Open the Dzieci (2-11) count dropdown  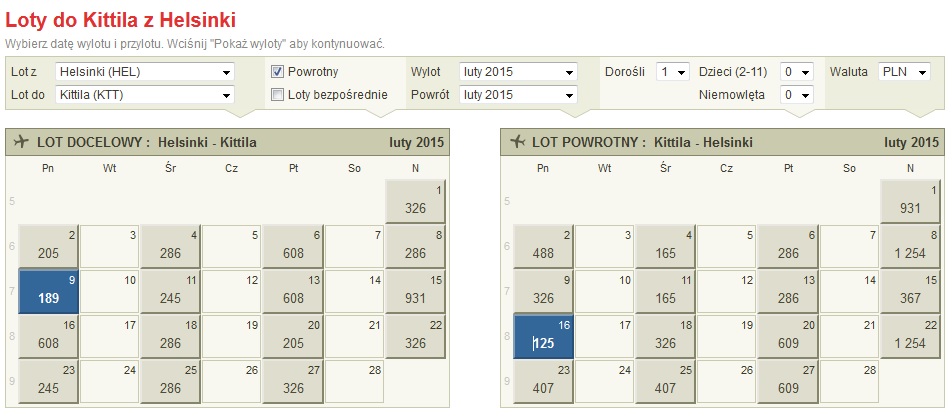coord(797,72)
